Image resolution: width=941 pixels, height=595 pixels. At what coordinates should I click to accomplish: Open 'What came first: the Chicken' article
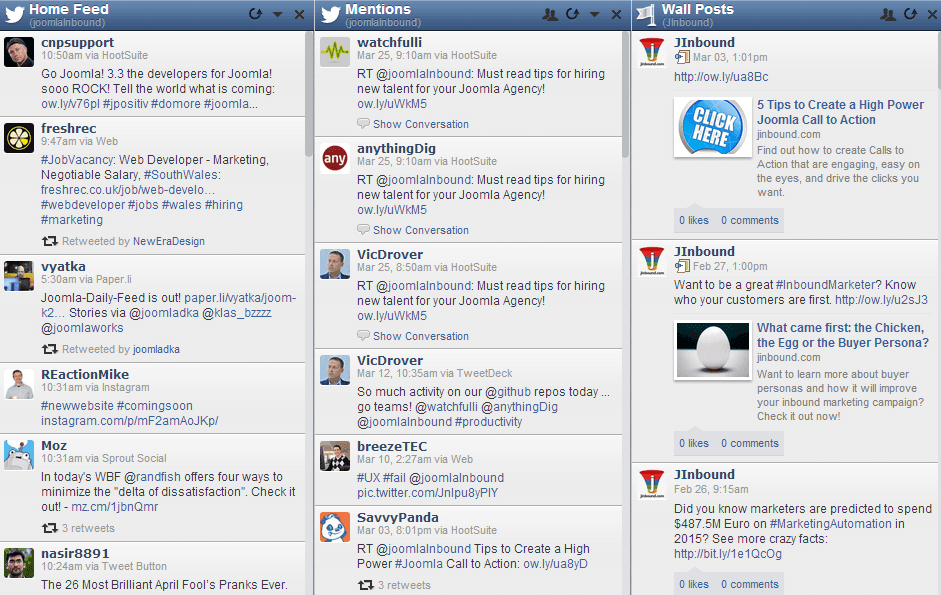point(843,335)
